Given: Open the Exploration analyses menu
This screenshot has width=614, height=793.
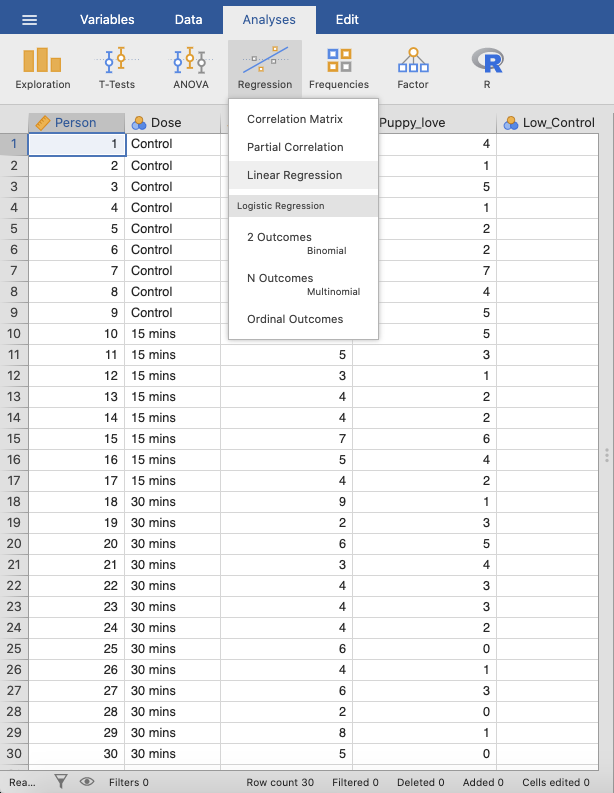Looking at the screenshot, I should click(43, 68).
